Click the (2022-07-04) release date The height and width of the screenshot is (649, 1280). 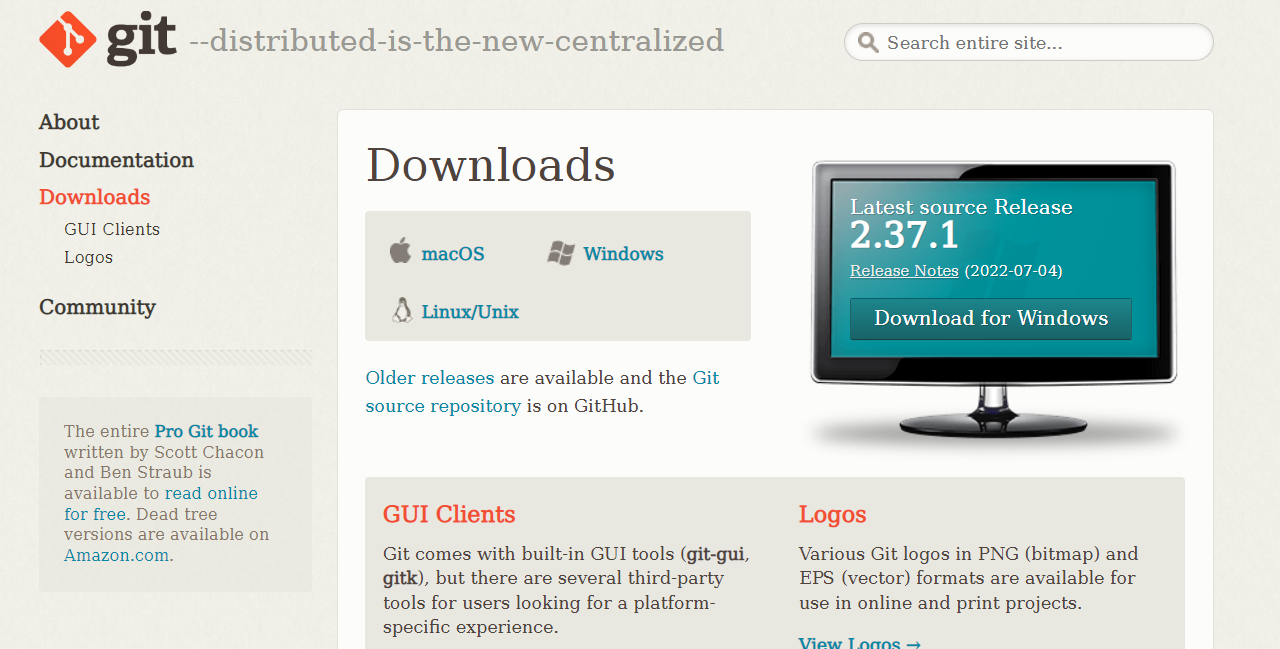click(x=1013, y=271)
